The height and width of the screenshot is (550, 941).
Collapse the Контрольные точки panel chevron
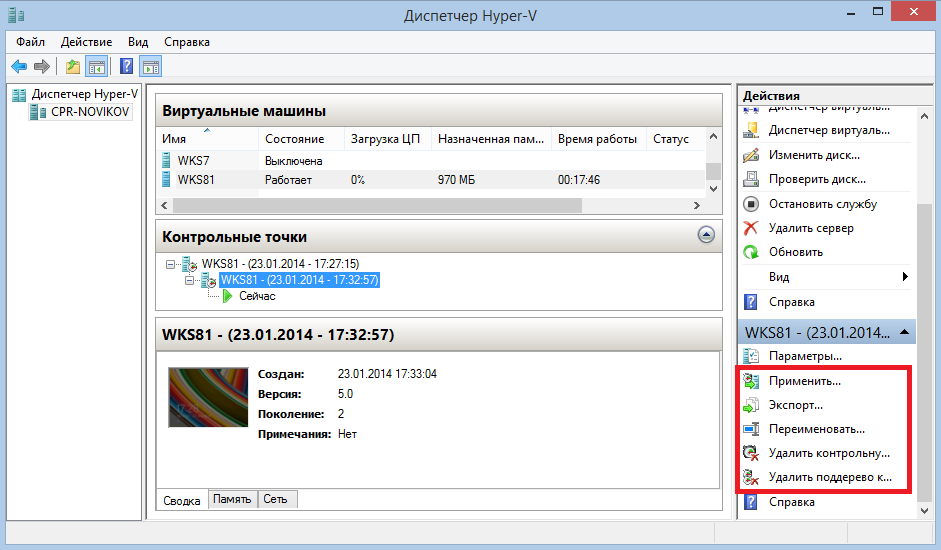(706, 236)
